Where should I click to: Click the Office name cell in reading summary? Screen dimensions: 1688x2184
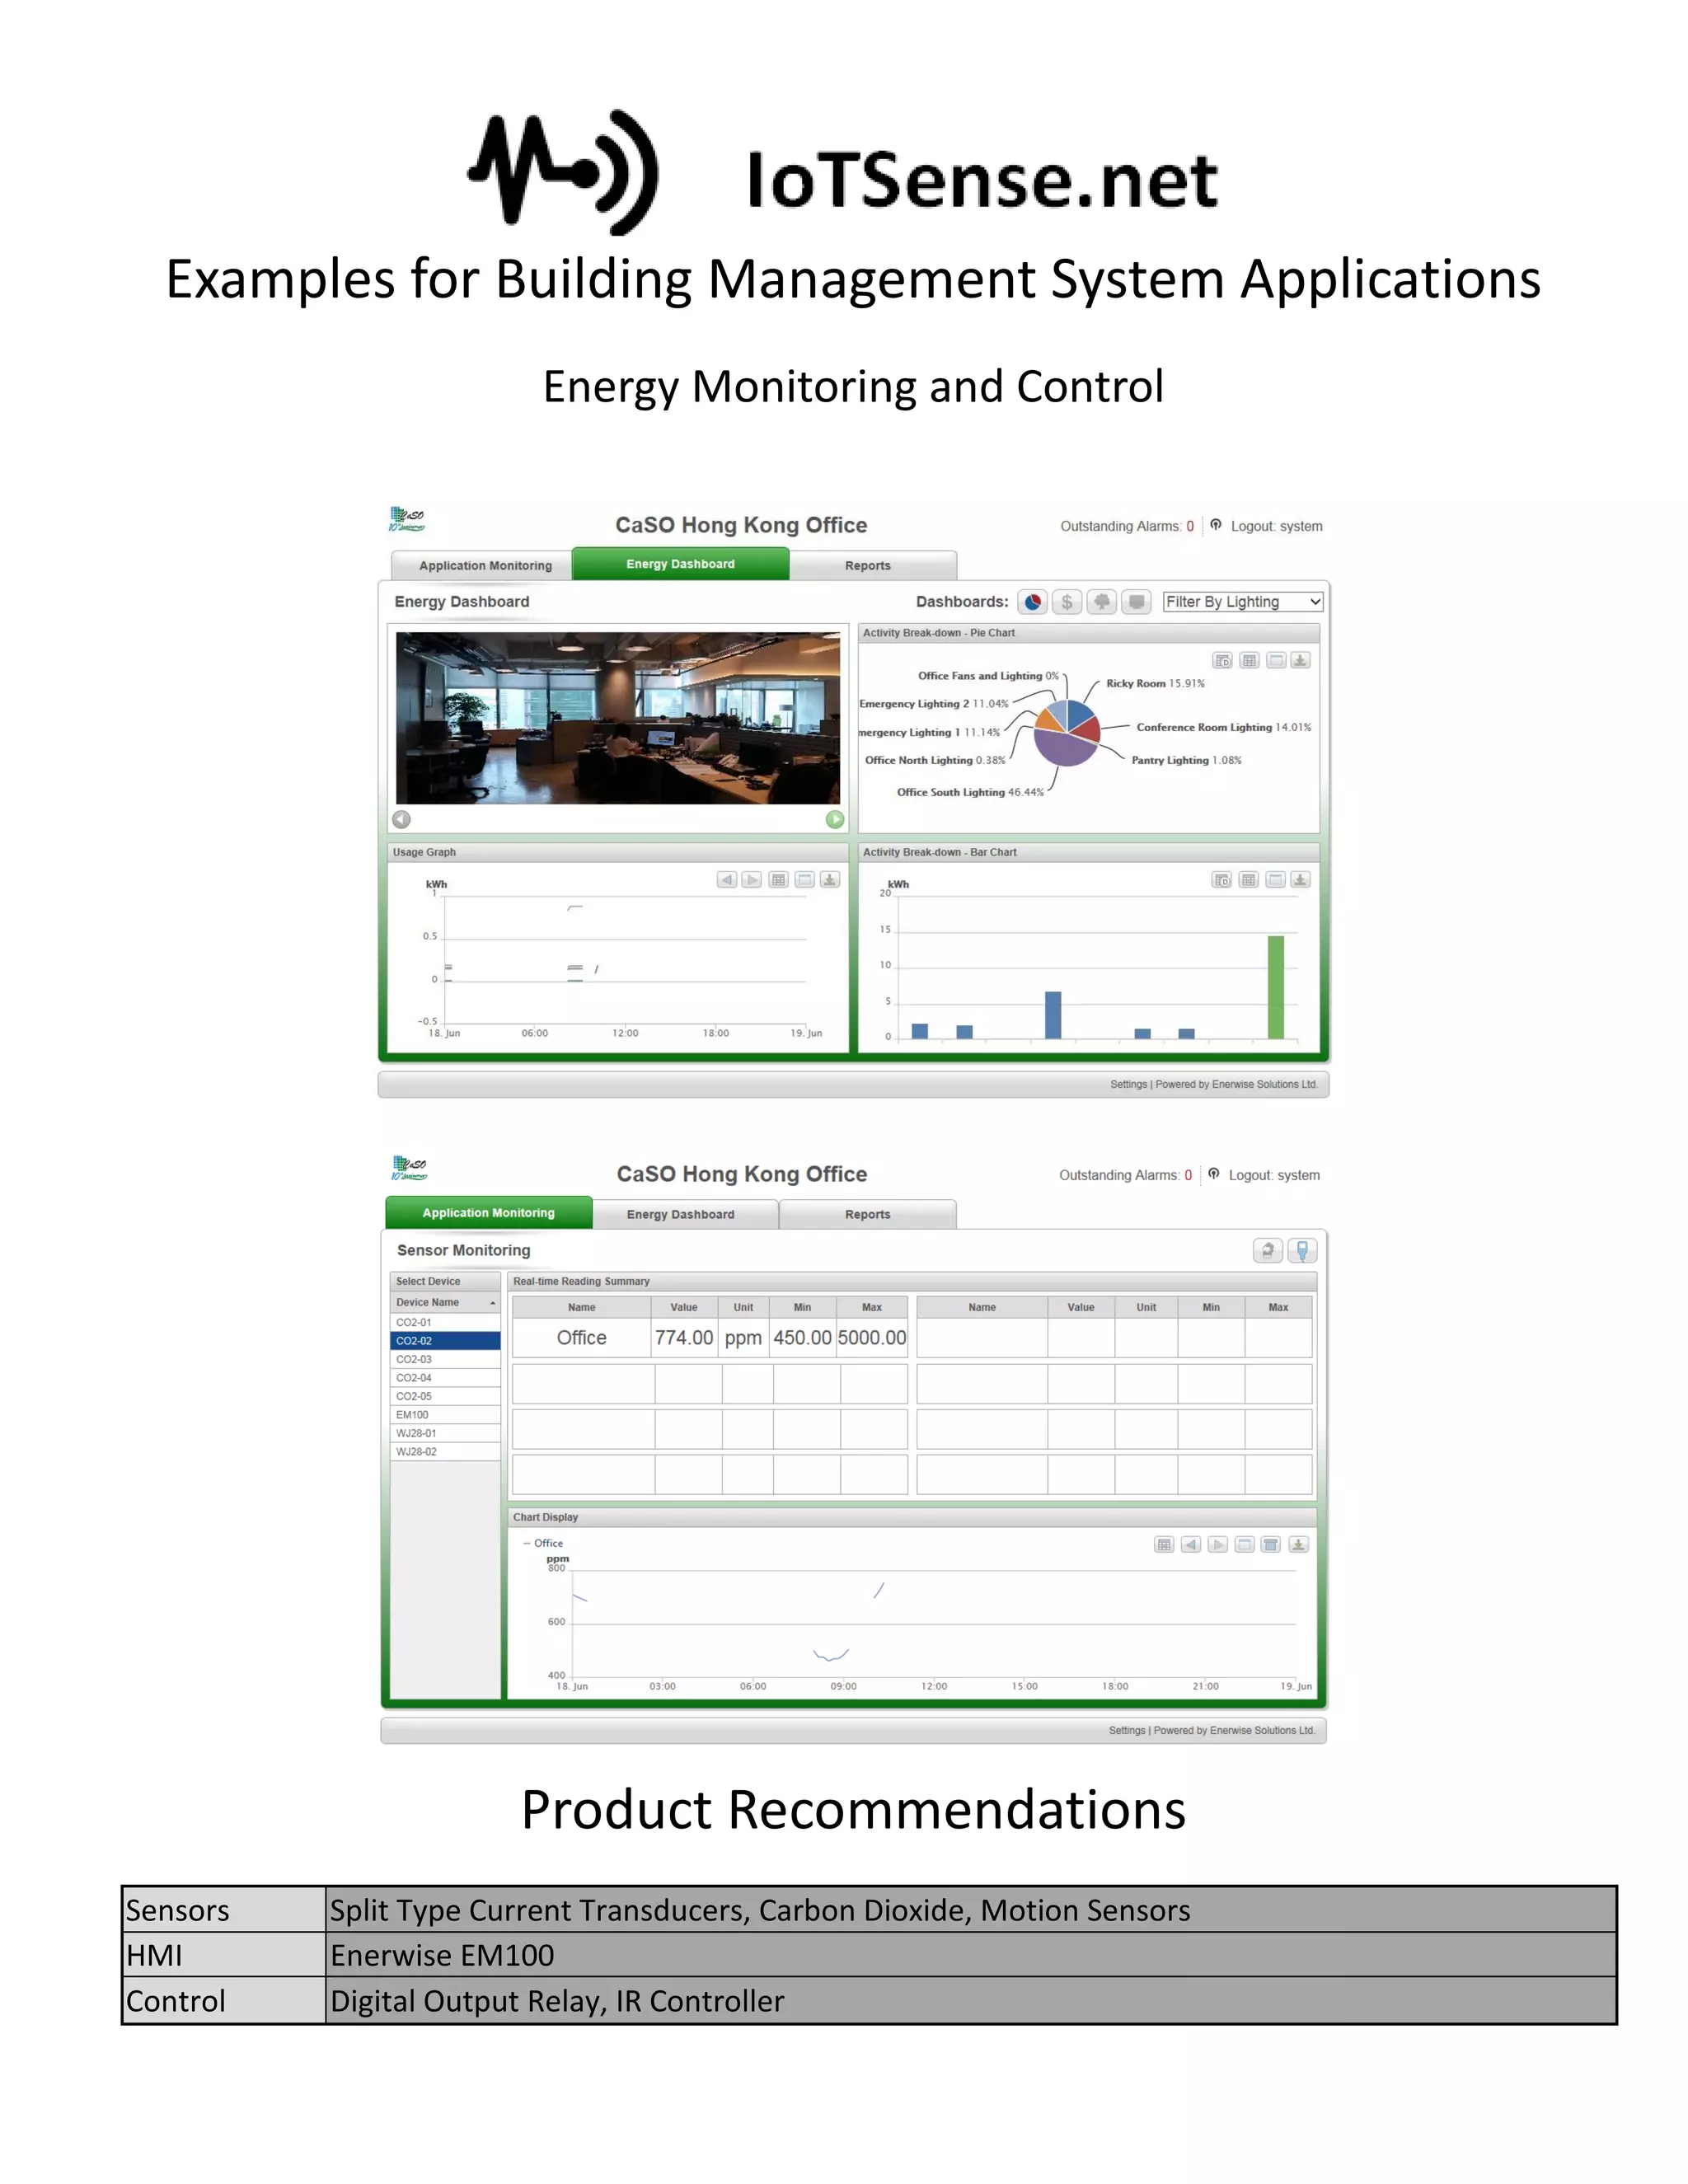(582, 1338)
